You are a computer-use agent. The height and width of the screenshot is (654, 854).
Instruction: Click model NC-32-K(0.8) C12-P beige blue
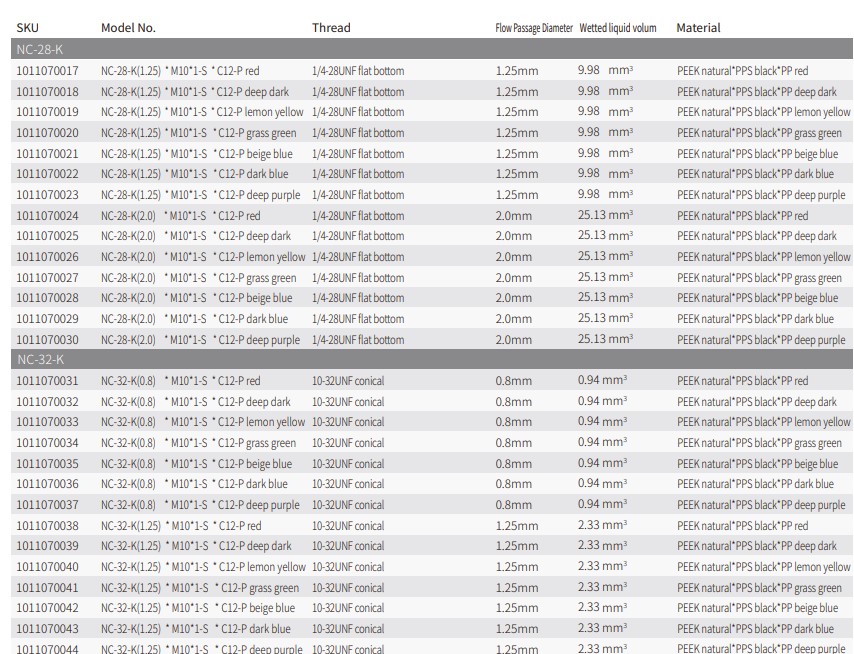coord(197,463)
